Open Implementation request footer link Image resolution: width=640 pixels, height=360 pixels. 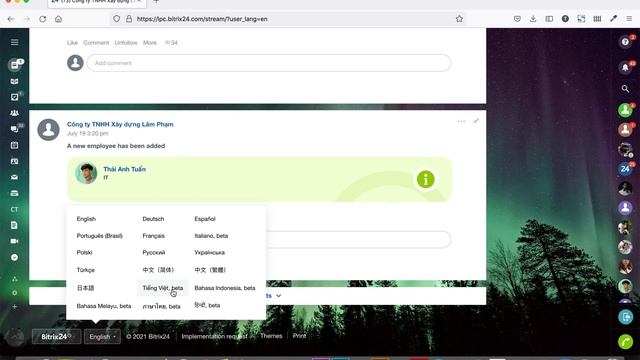point(214,336)
